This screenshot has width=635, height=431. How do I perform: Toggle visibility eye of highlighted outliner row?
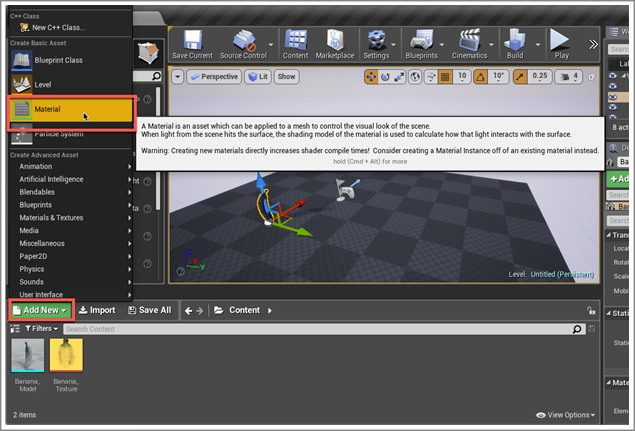[x=613, y=97]
